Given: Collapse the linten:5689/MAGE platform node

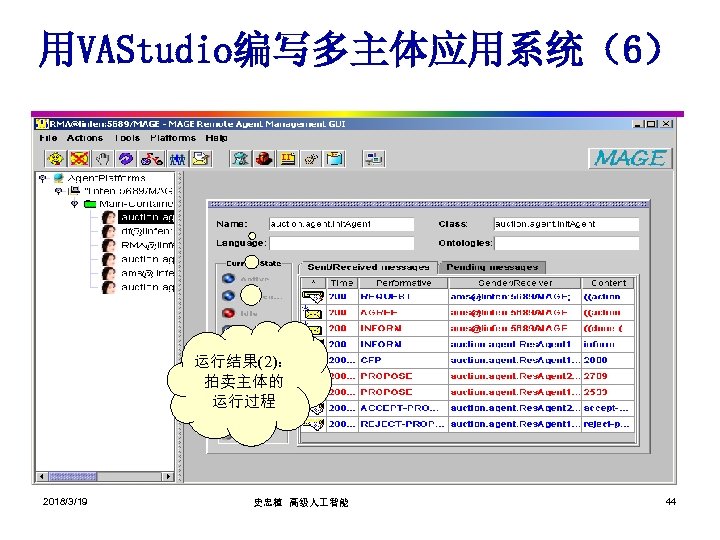Looking at the screenshot, I should [59, 191].
